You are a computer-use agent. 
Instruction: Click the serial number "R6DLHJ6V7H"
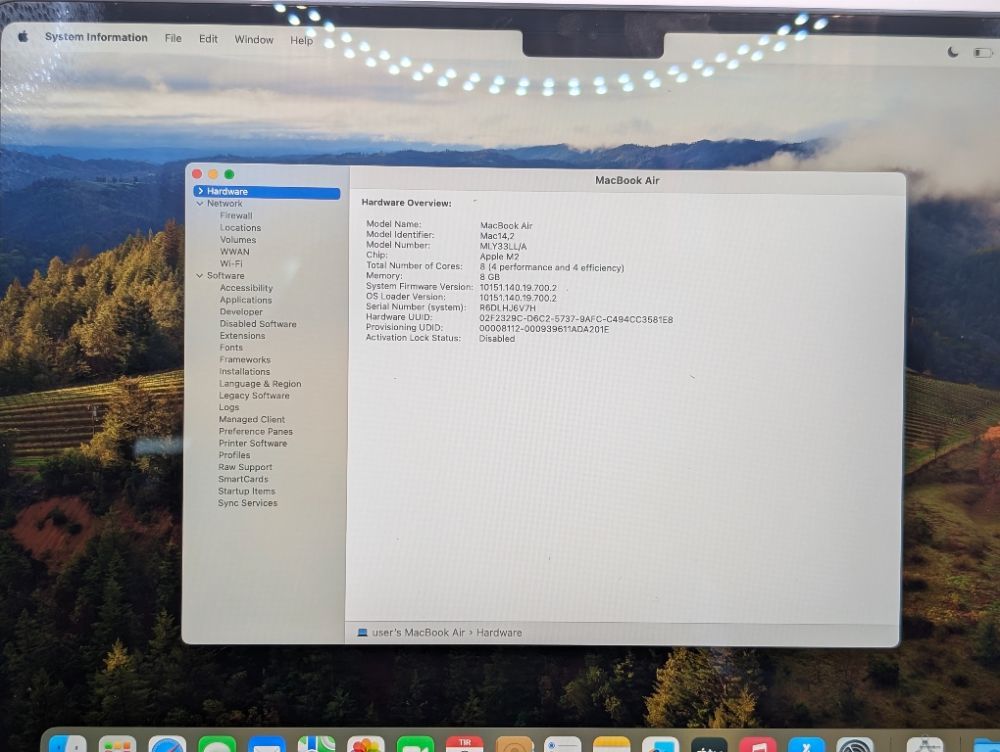508,307
